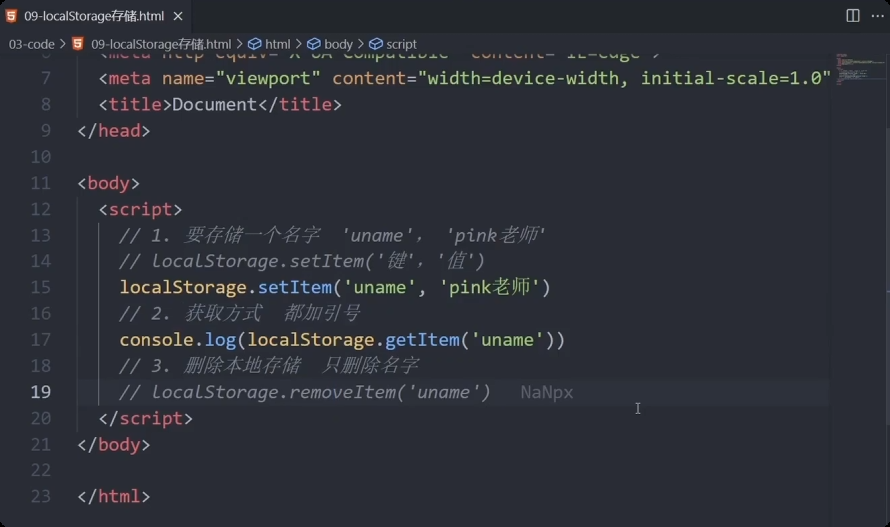This screenshot has width=890, height=527.
Task: Click the console keyword on line 17
Action: [x=157, y=340]
